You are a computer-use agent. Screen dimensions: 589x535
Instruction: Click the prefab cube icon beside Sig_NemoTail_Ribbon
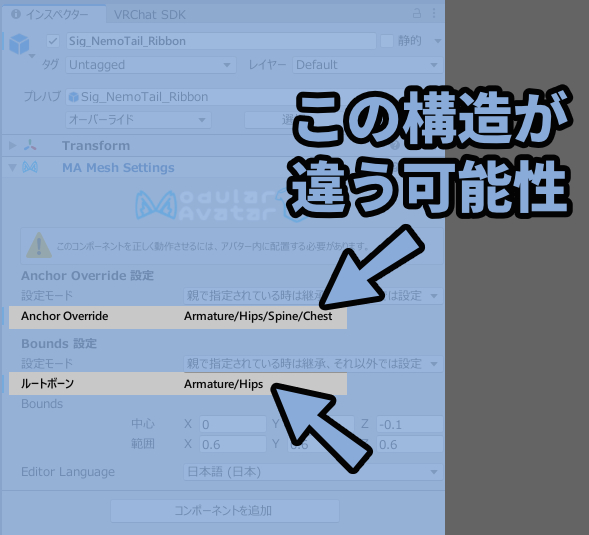tap(74, 97)
